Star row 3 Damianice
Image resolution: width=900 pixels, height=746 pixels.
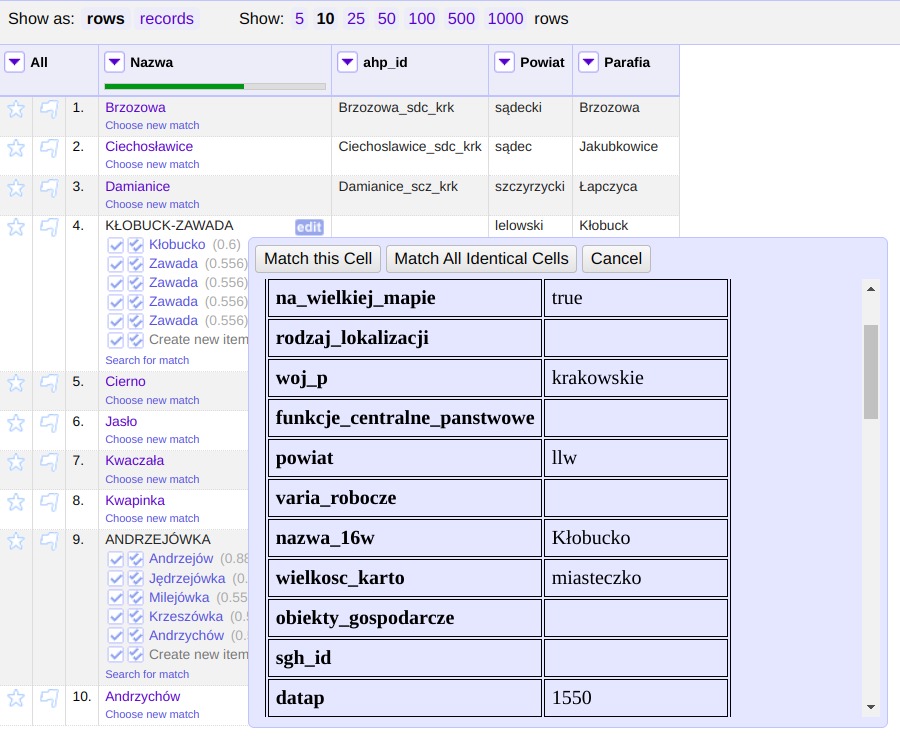point(16,188)
